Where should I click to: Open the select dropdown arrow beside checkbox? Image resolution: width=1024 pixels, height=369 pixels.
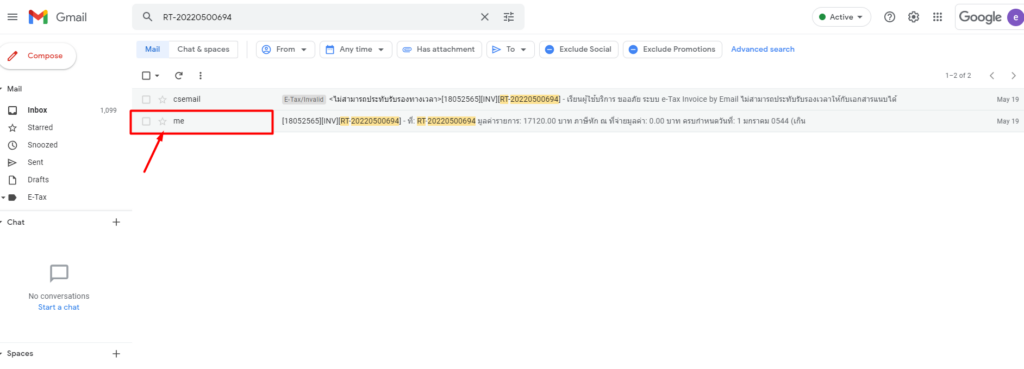[157, 76]
